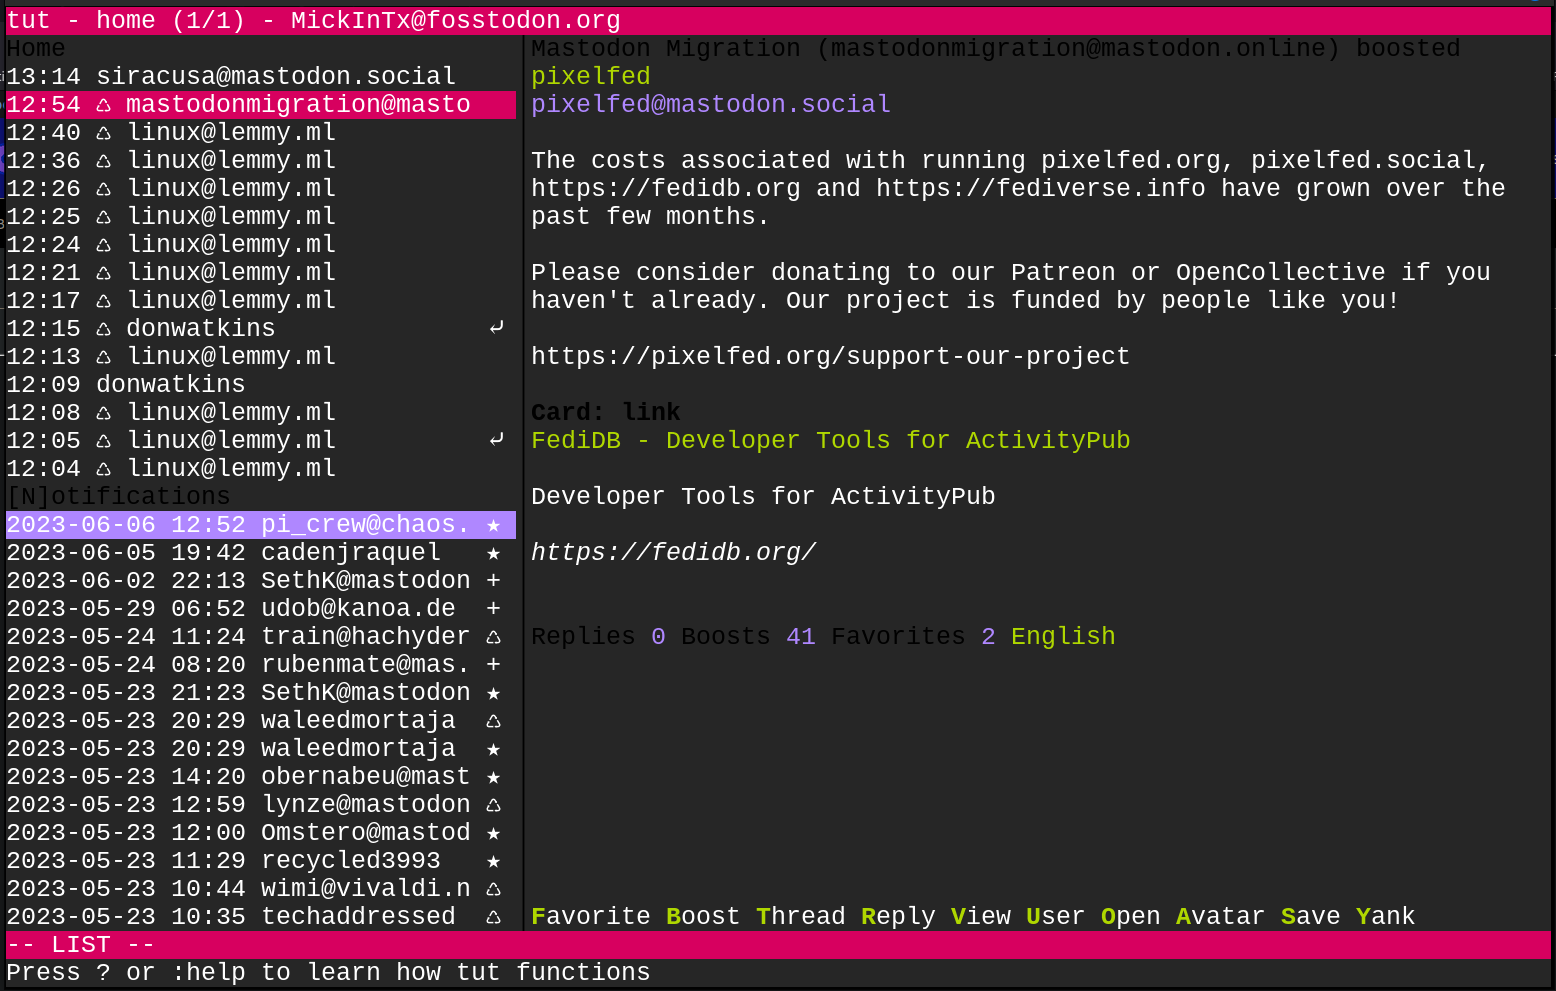The image size is (1556, 991).
Task: Click star icon on pi_crew@chaos notification
Action: 493,525
